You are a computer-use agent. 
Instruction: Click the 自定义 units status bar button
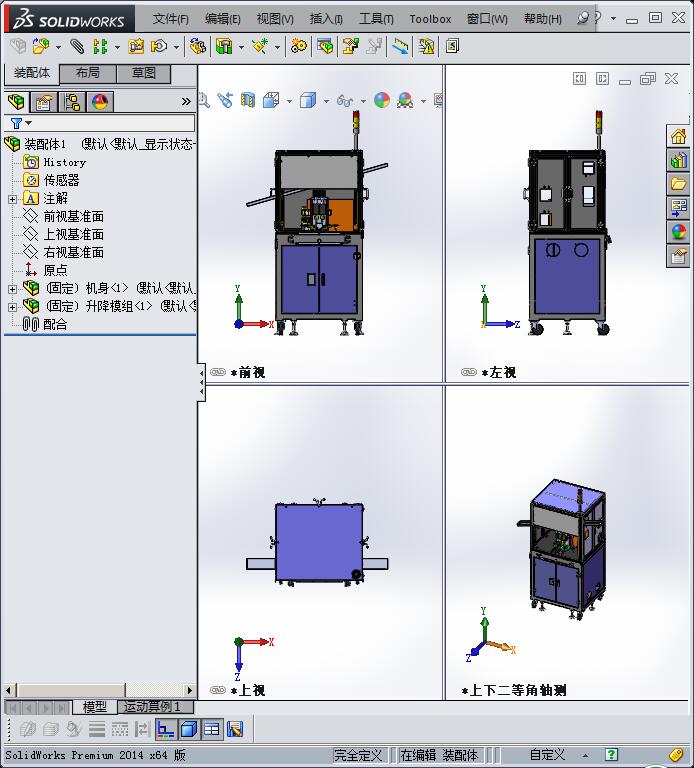coord(547,755)
